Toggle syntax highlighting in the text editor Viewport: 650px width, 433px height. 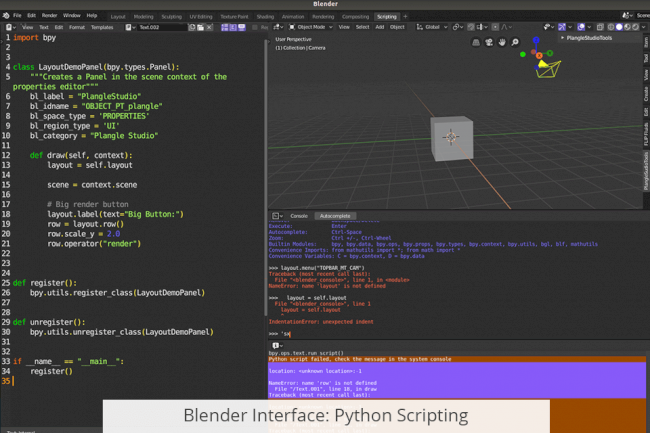pyautogui.click(x=242, y=27)
